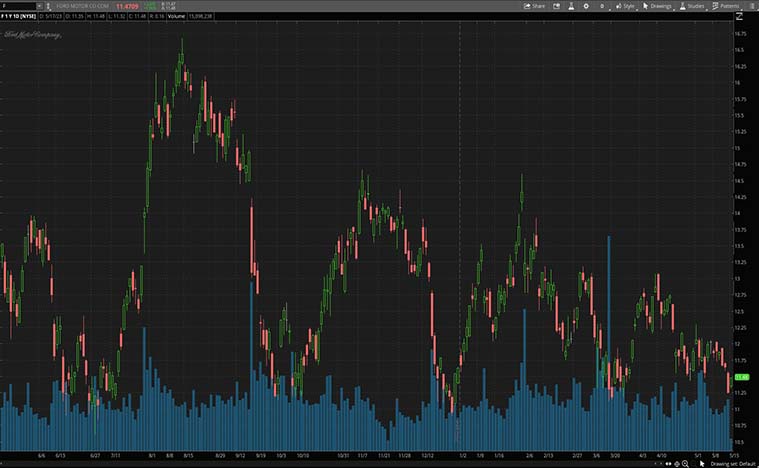Click the far-right toolbar list icon

tap(750, 6)
